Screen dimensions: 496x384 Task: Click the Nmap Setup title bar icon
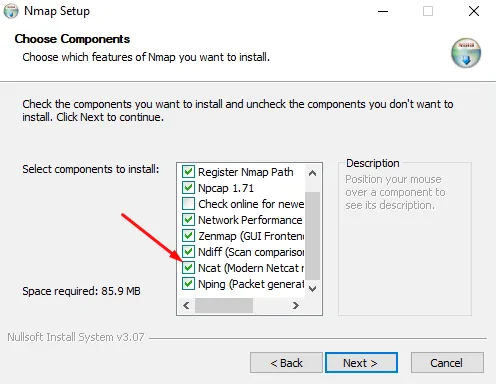coord(11,11)
